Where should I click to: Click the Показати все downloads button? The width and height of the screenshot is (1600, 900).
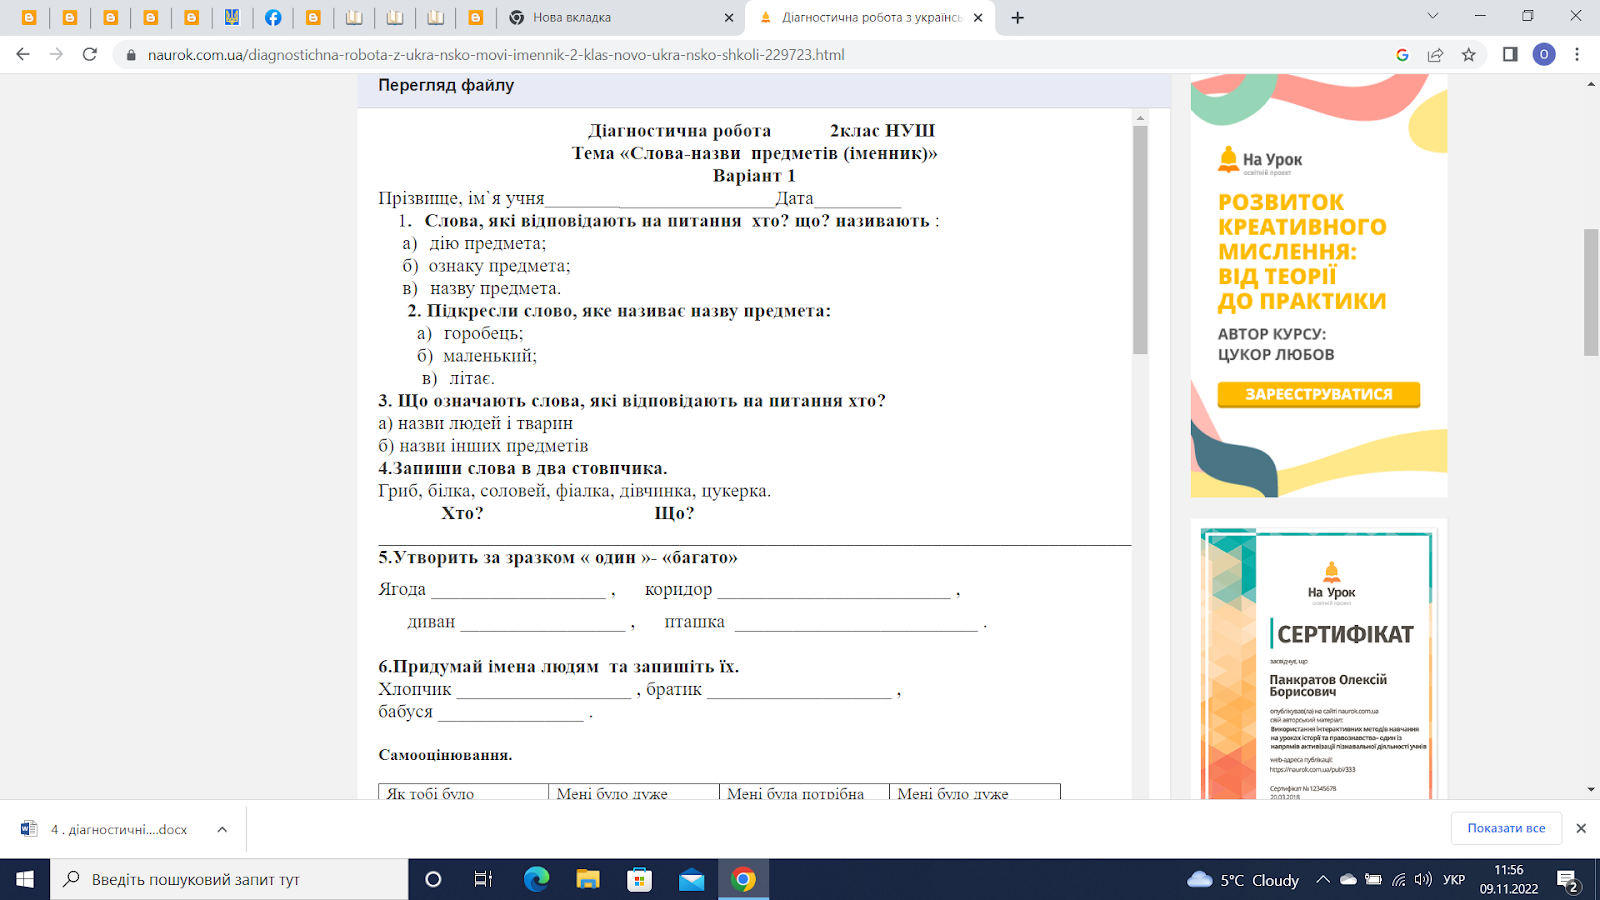click(1506, 828)
